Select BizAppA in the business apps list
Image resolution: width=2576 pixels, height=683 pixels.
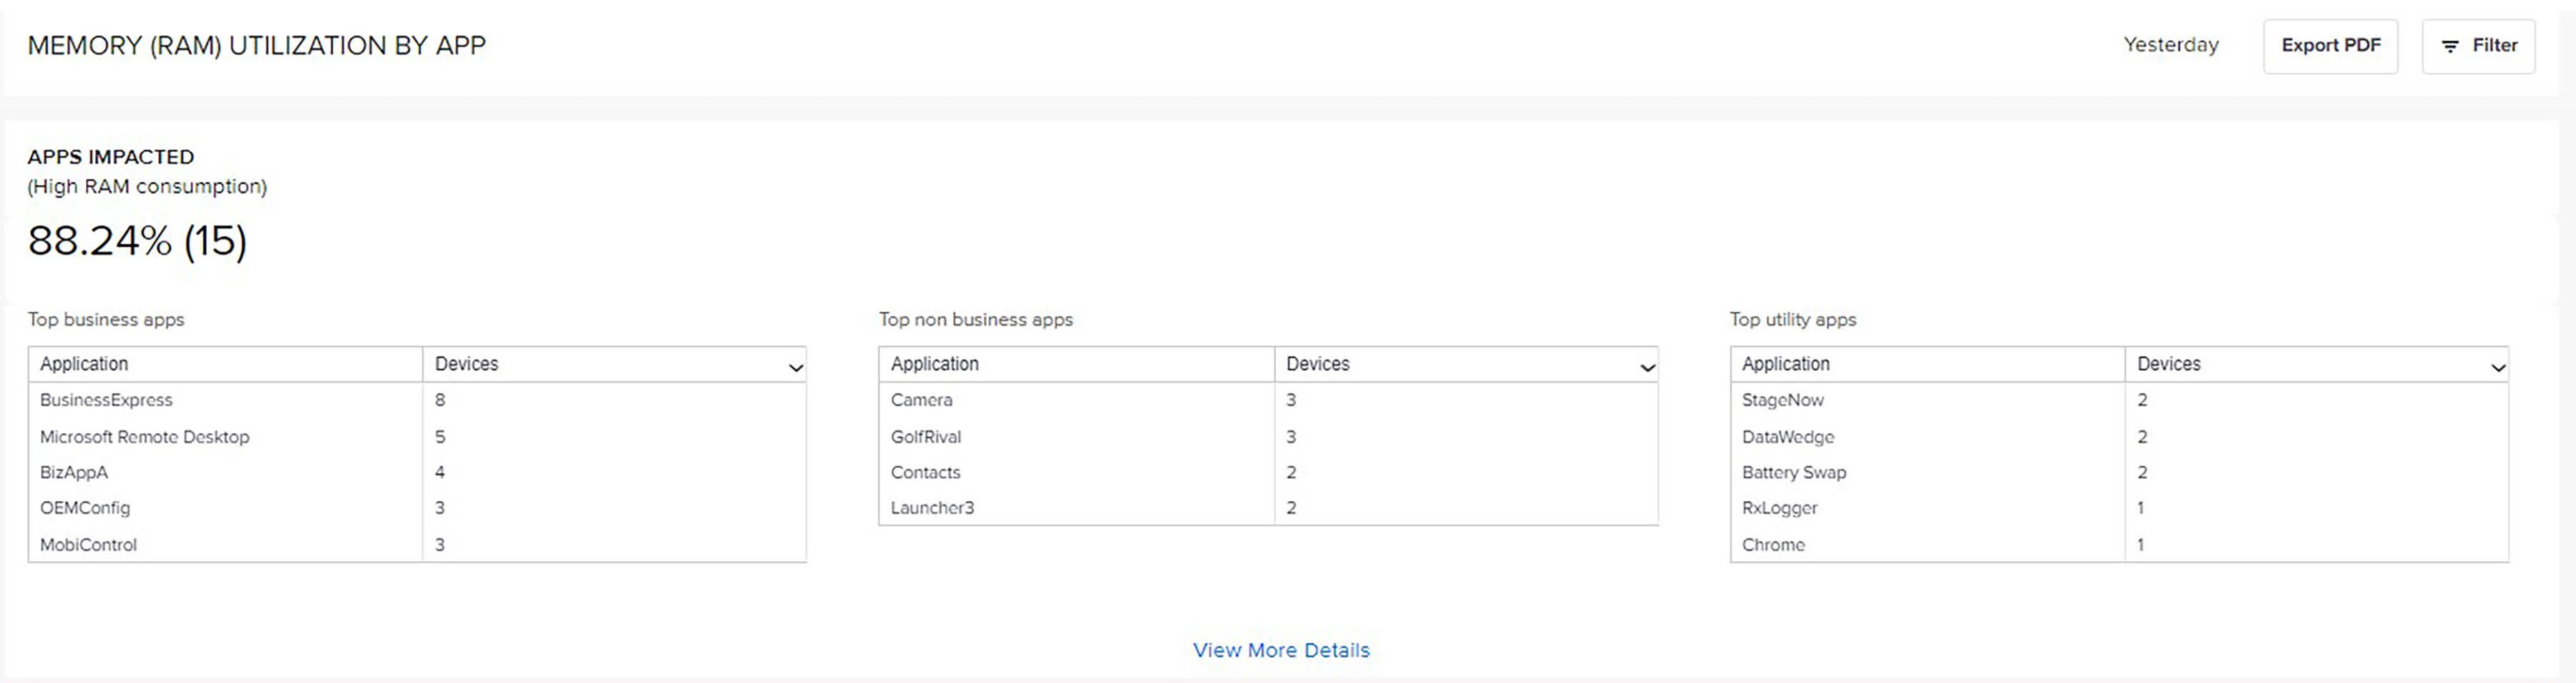[74, 472]
